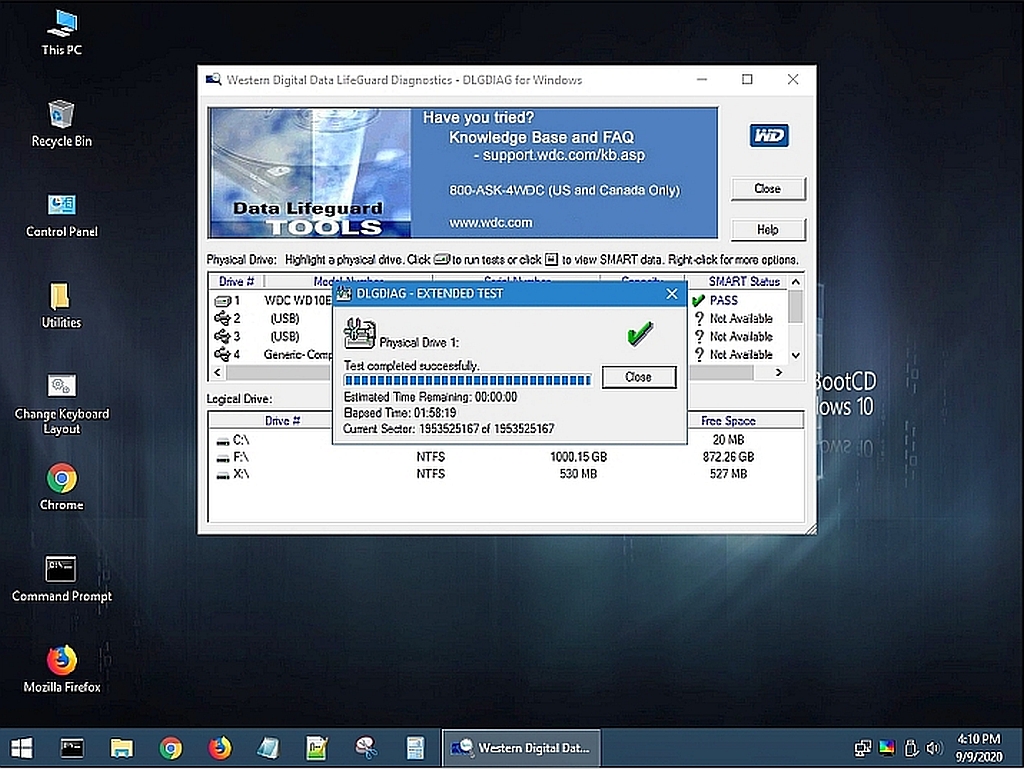Click the WD logo in main window
This screenshot has width=1024, height=769.
[x=769, y=136]
